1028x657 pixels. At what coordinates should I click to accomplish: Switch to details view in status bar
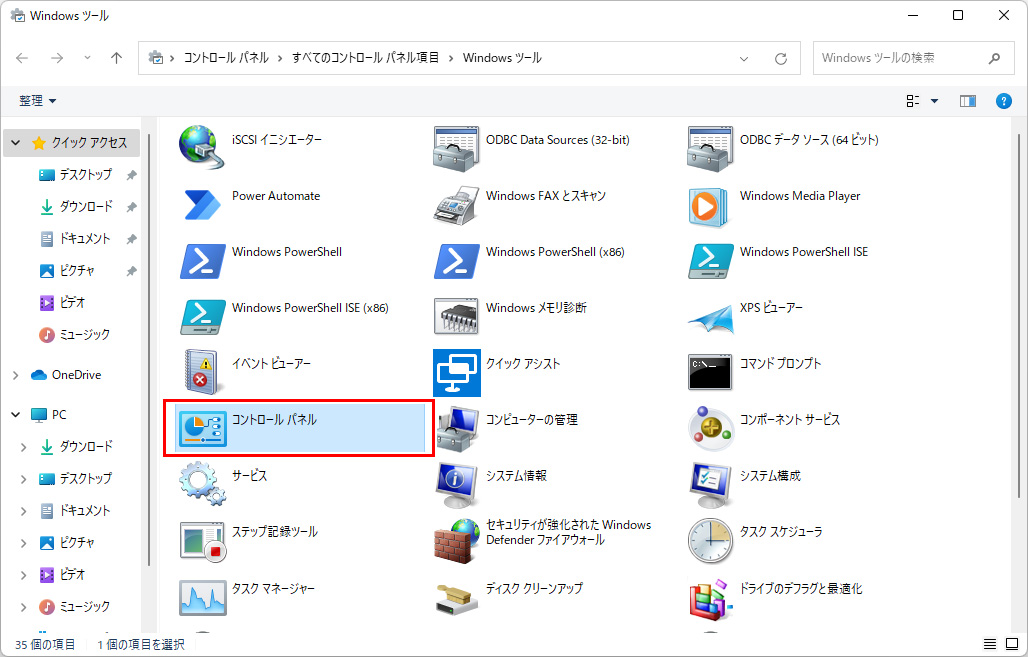coord(990,644)
